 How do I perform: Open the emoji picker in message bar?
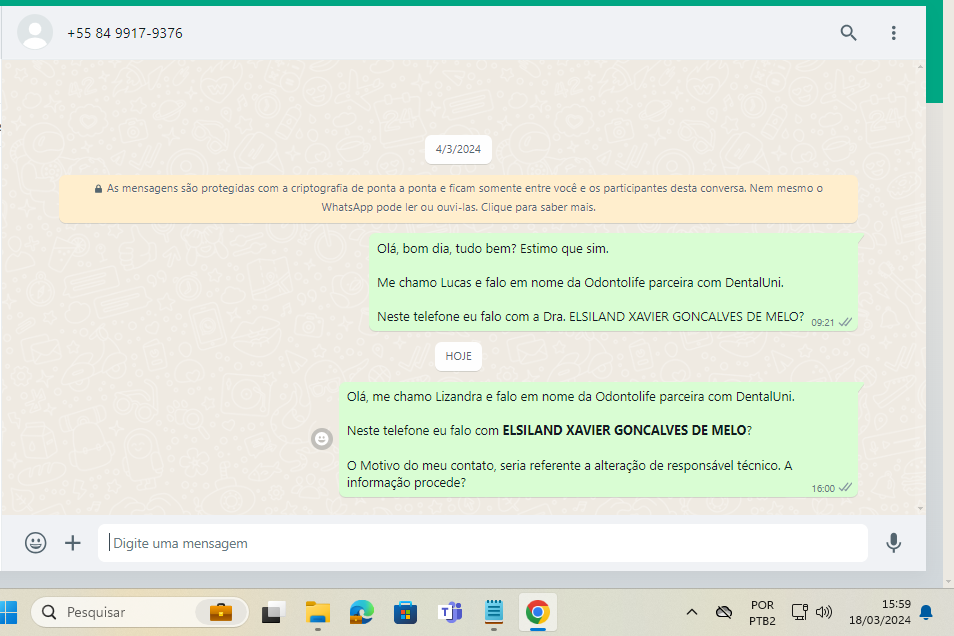tap(36, 543)
